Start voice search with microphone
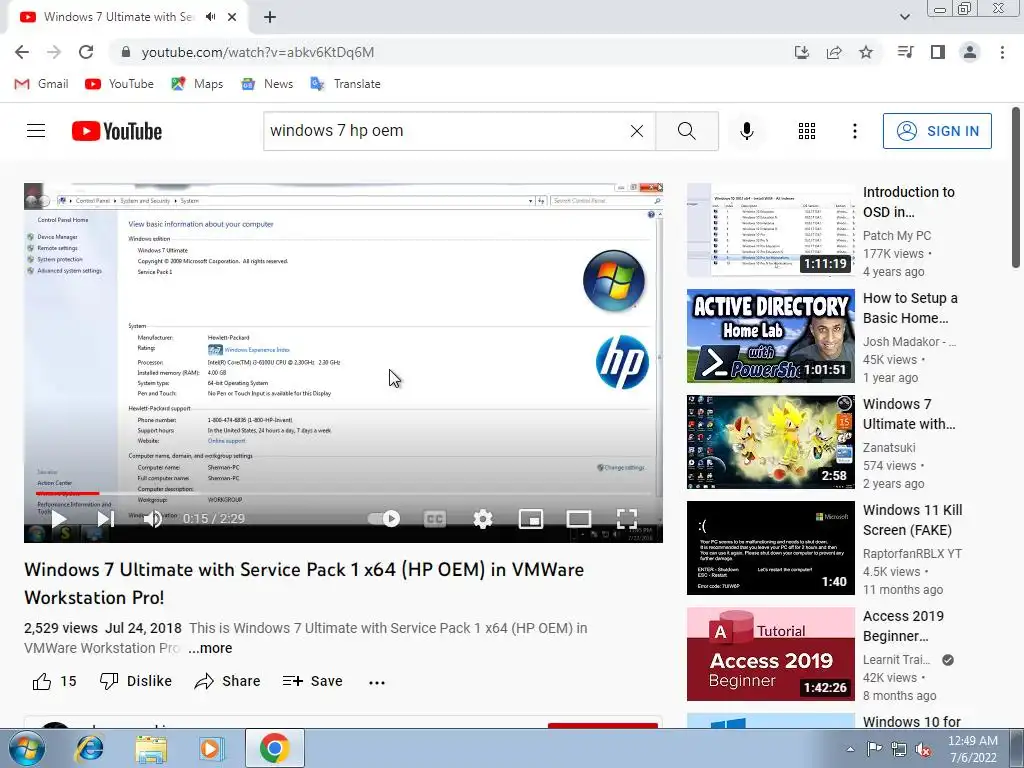1024x768 pixels. point(746,131)
